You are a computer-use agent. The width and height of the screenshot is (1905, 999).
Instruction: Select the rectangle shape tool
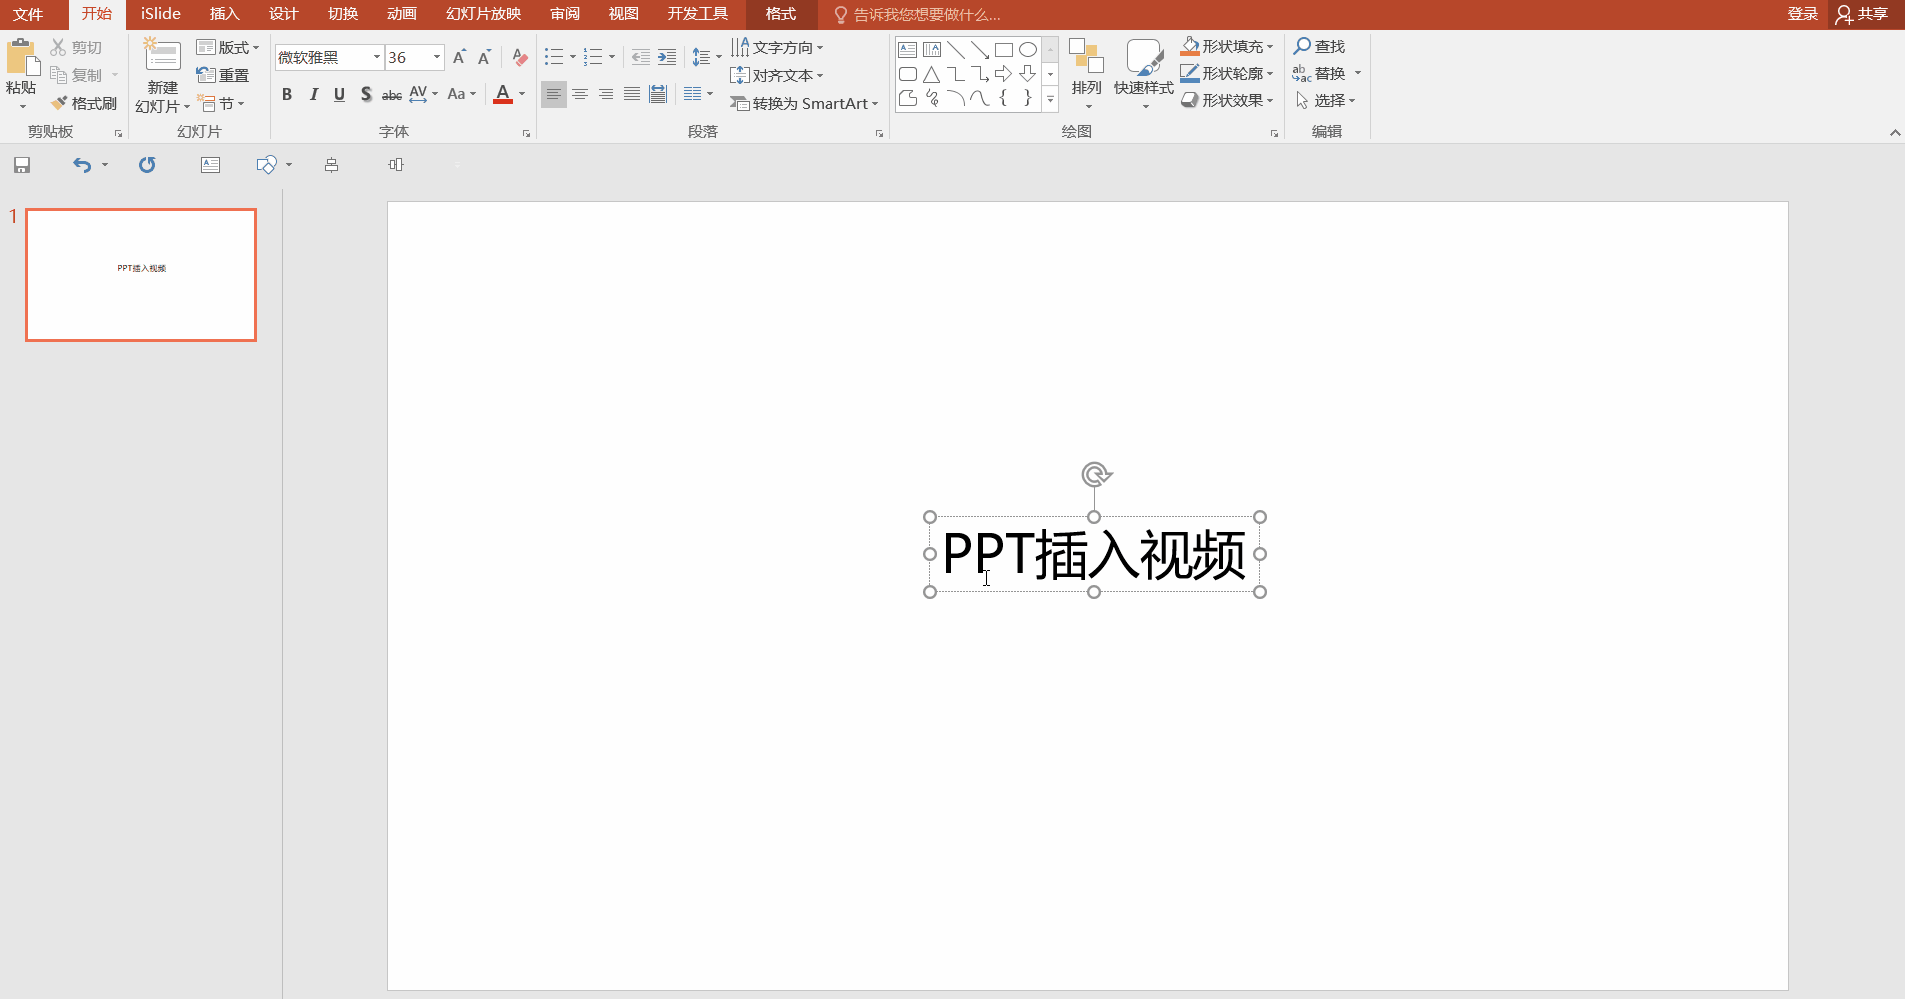click(x=1005, y=48)
